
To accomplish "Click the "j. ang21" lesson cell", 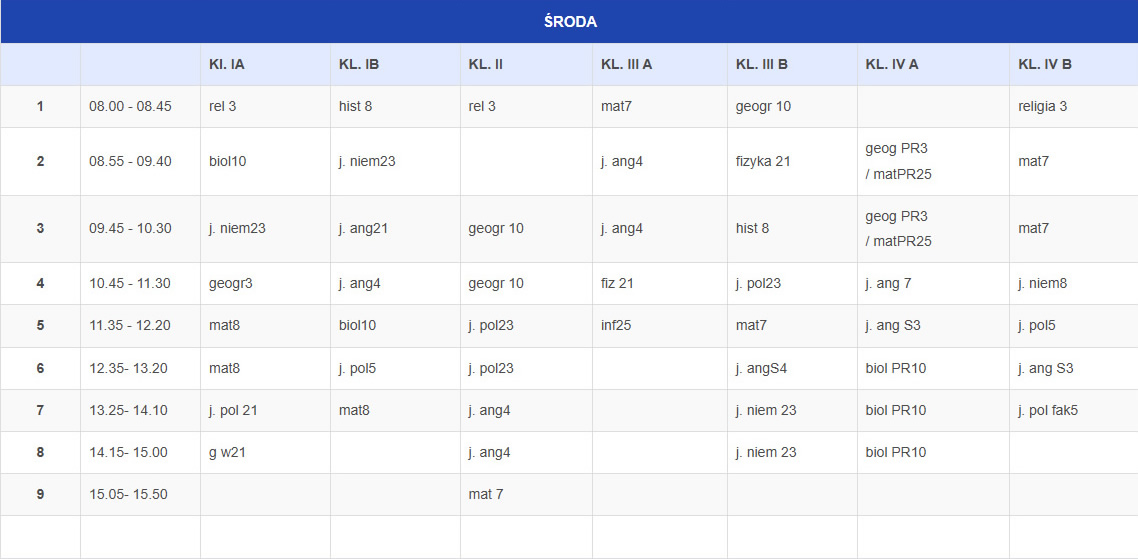I will pyautogui.click(x=363, y=228).
